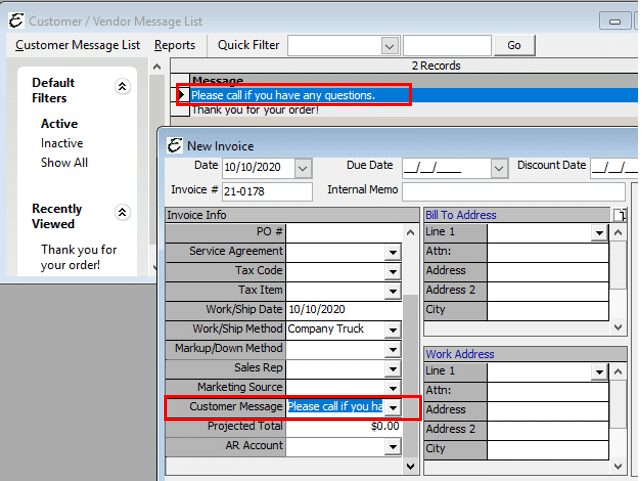Click the Message column header
This screenshot has width=643, height=481.
414,80
